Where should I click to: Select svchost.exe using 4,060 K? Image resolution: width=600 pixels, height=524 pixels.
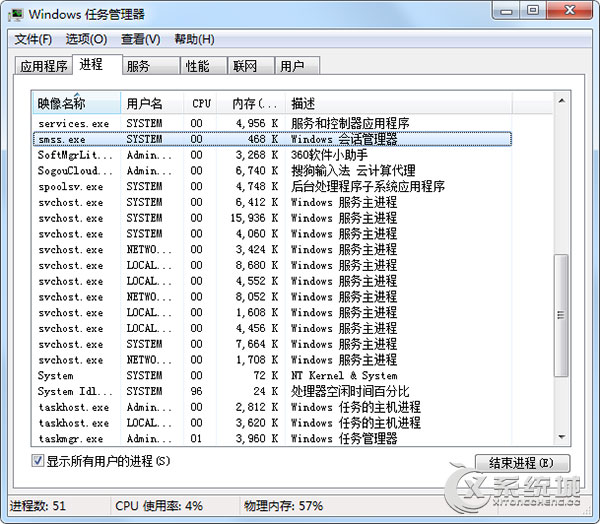(272, 233)
